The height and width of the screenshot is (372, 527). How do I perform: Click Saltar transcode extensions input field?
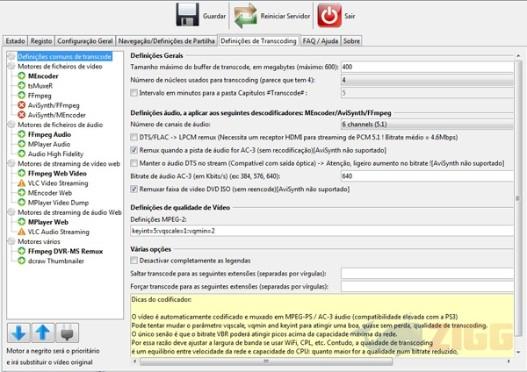427,274
